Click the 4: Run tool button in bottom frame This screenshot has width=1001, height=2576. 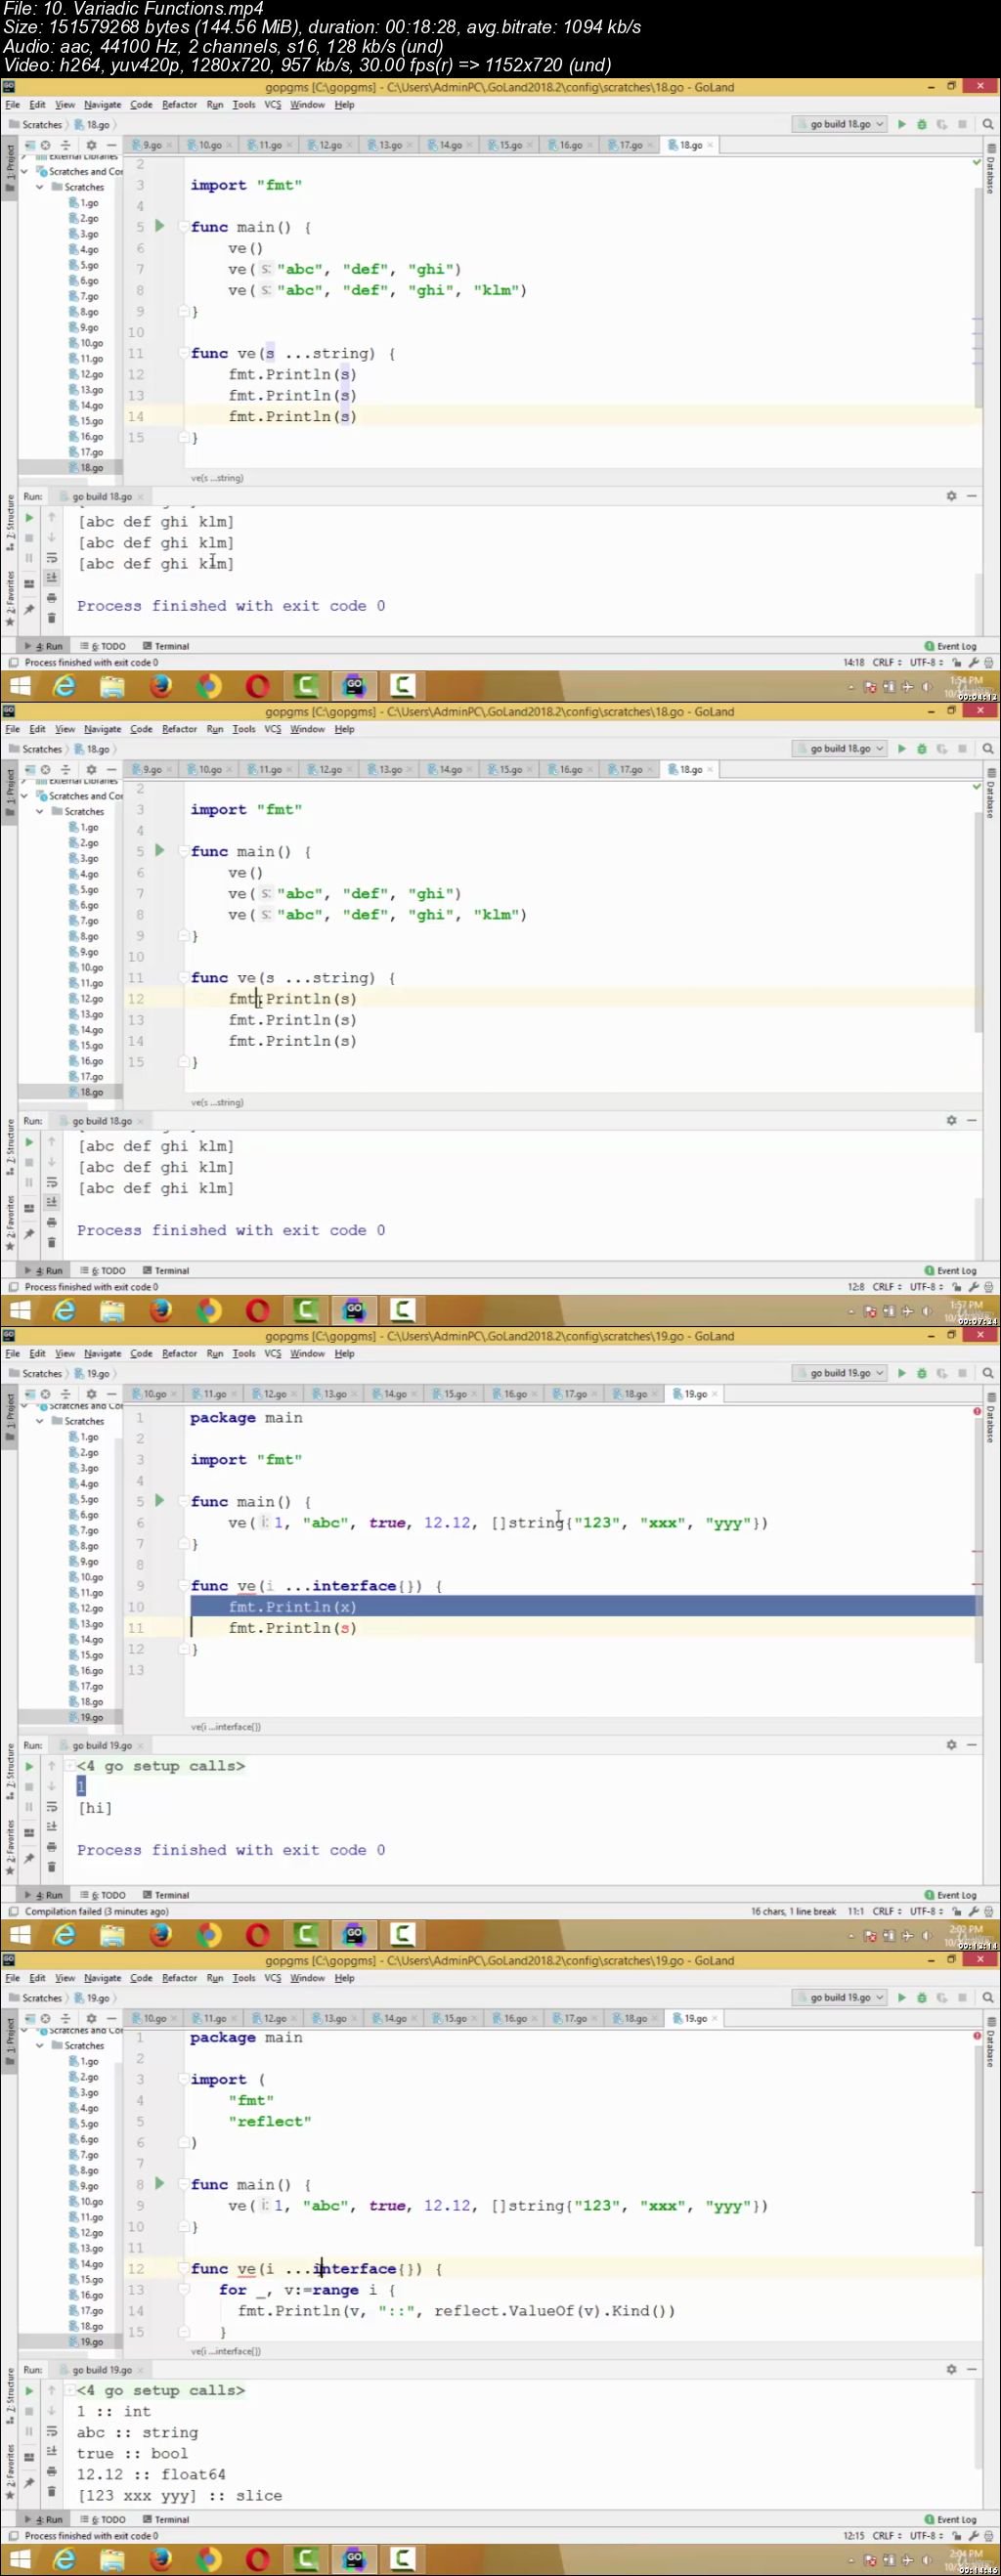click(x=44, y=2519)
